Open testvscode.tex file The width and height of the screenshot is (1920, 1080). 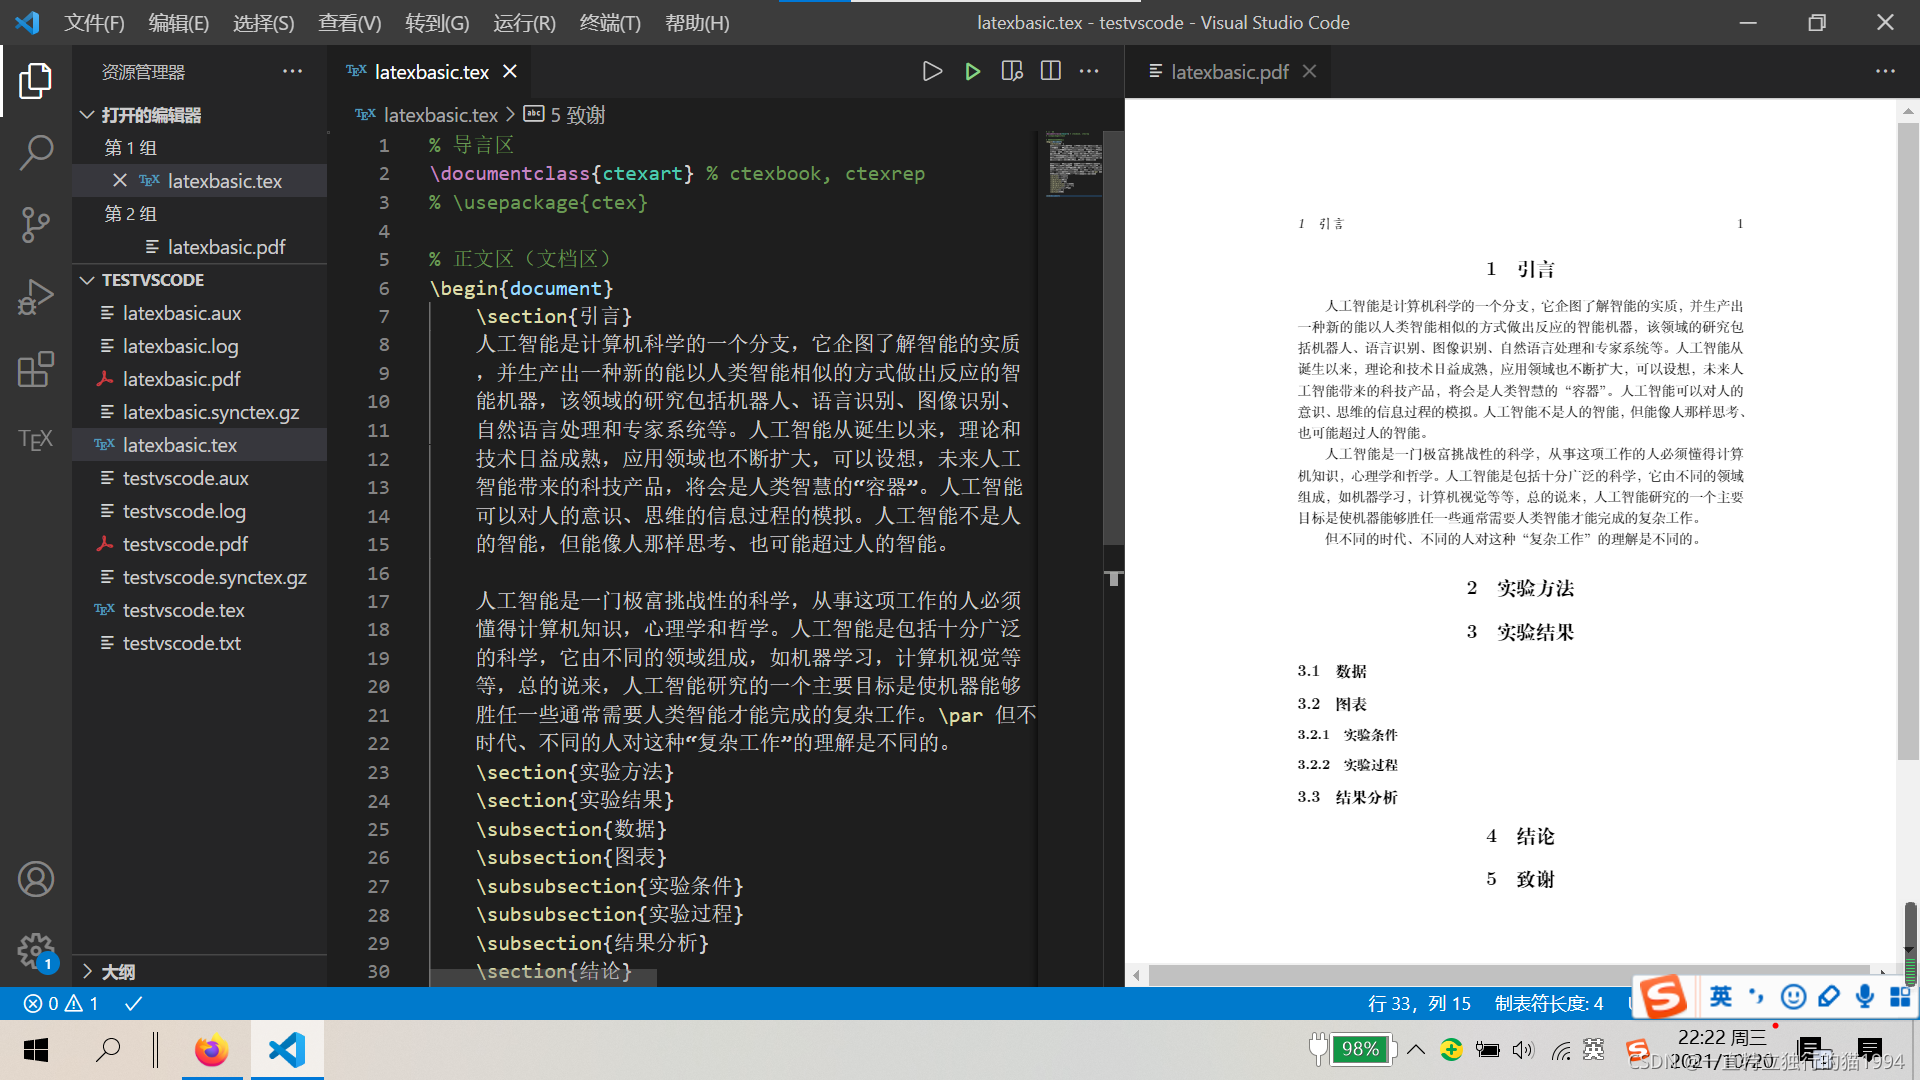184,610
